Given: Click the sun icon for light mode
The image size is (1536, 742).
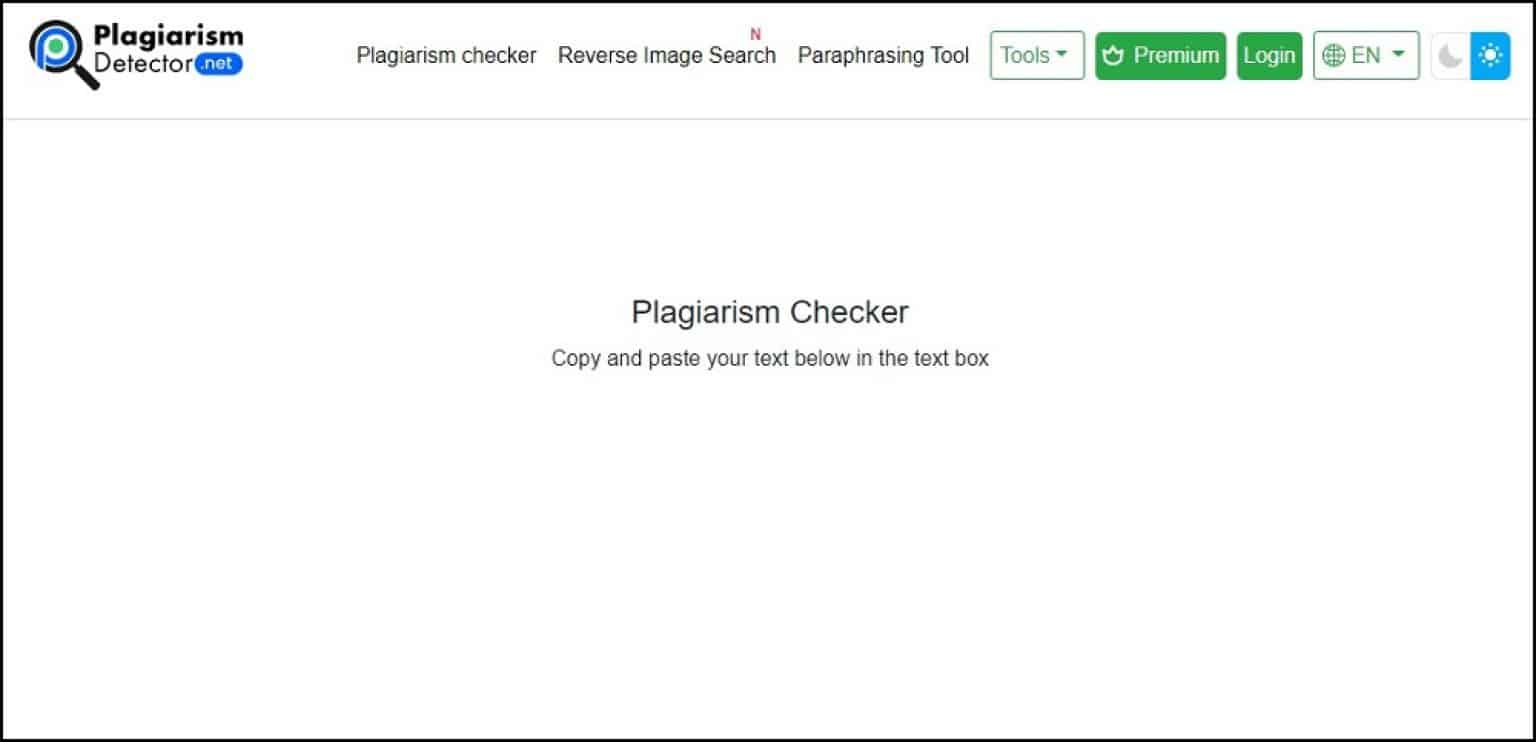Looking at the screenshot, I should point(1490,56).
